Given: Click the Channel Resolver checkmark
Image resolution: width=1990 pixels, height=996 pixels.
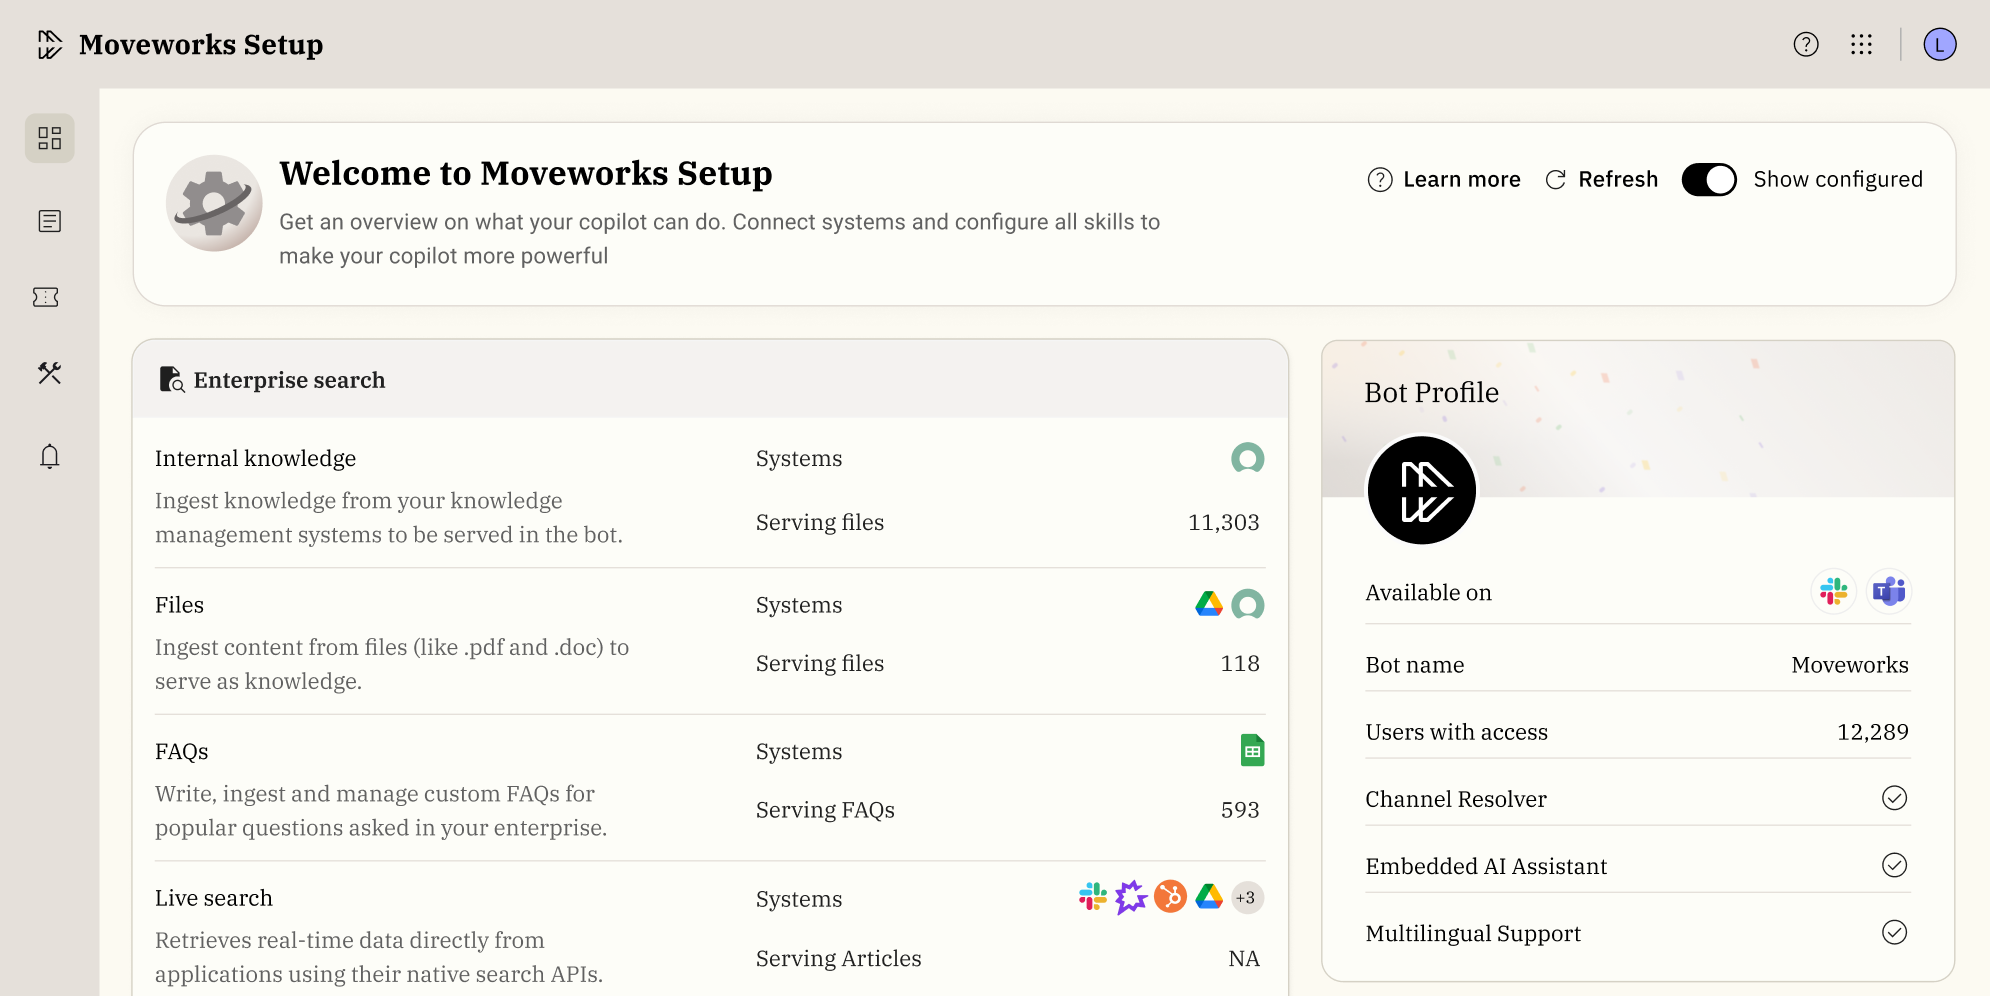Looking at the screenshot, I should (x=1894, y=798).
